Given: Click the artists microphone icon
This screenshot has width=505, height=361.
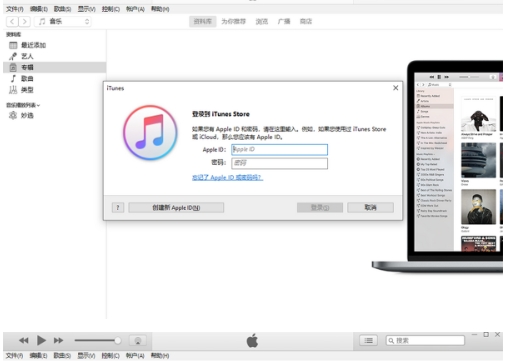Looking at the screenshot, I should point(13,56).
